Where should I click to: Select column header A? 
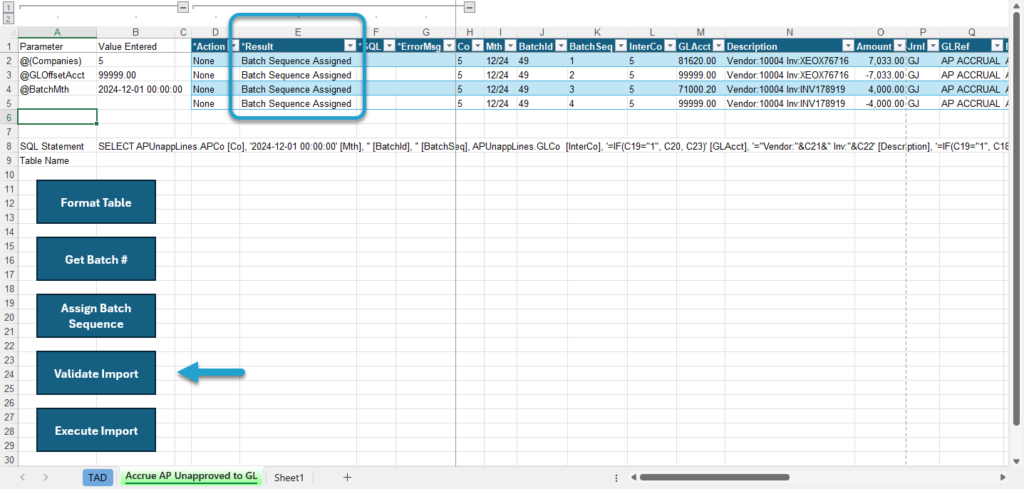coord(57,32)
